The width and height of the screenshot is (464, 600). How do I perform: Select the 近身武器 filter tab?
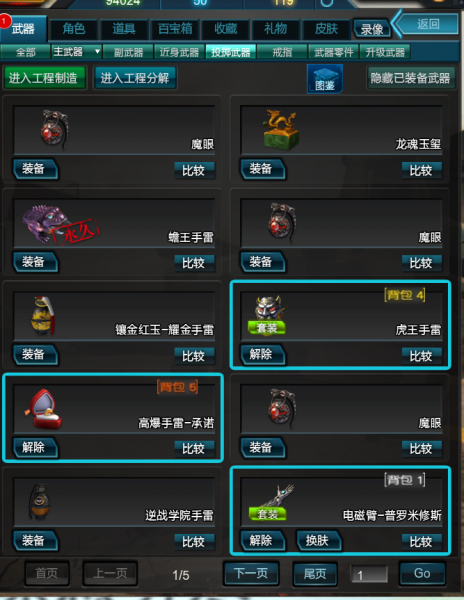tap(179, 52)
